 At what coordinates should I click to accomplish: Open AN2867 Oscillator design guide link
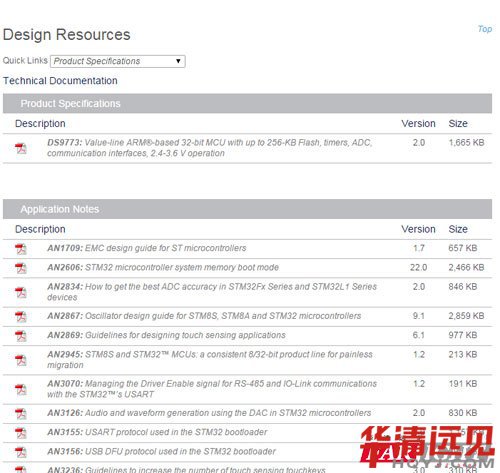(204, 316)
